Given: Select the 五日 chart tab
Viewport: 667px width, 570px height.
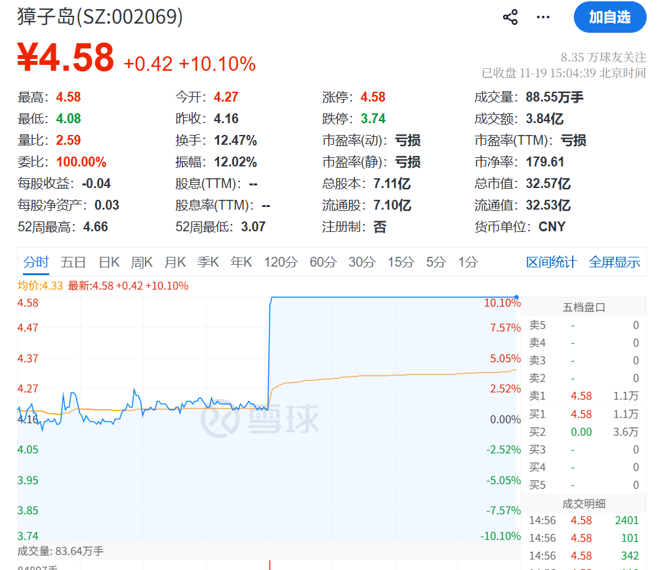Looking at the screenshot, I should (x=73, y=262).
